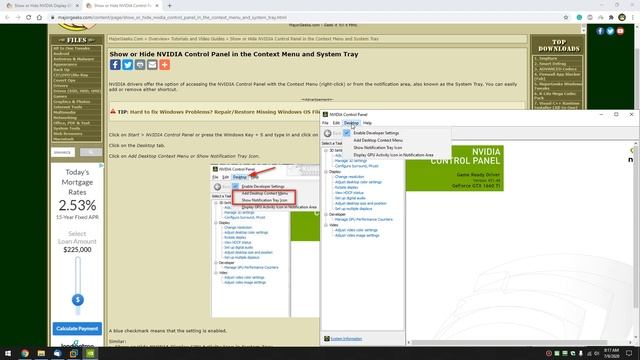Reload the page in Chrome
This screenshot has width=640, height=360.
pyautogui.click(x=29, y=18)
